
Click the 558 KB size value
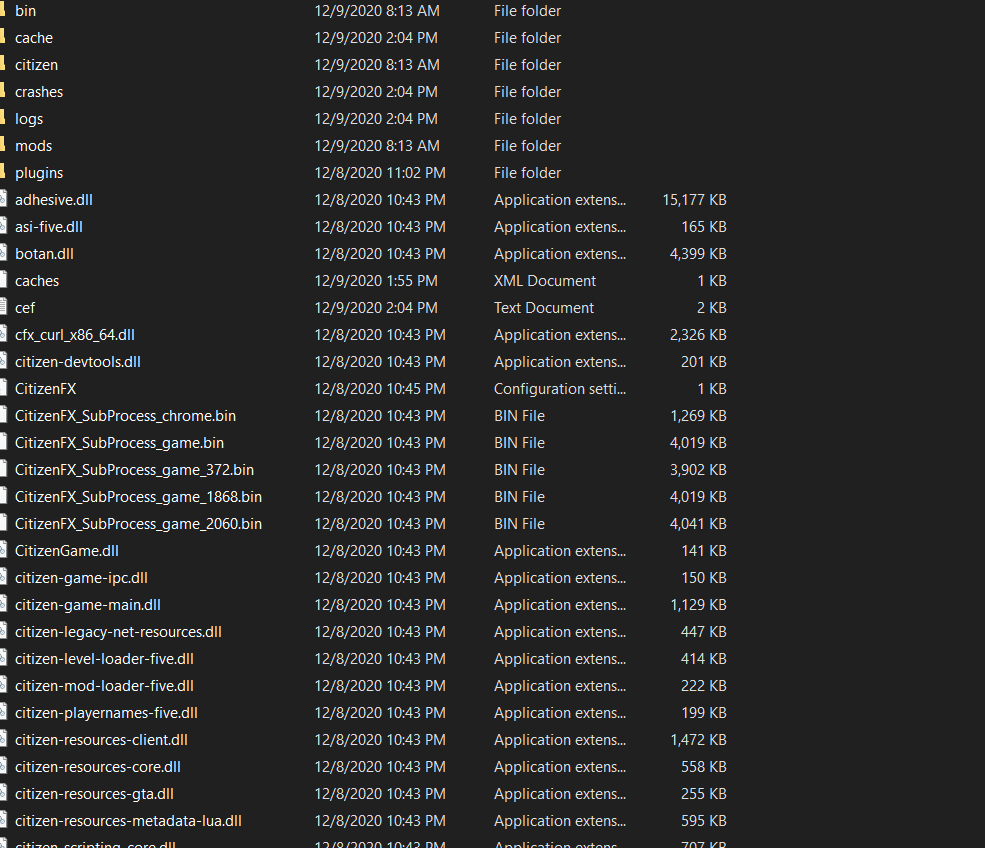[x=704, y=767]
